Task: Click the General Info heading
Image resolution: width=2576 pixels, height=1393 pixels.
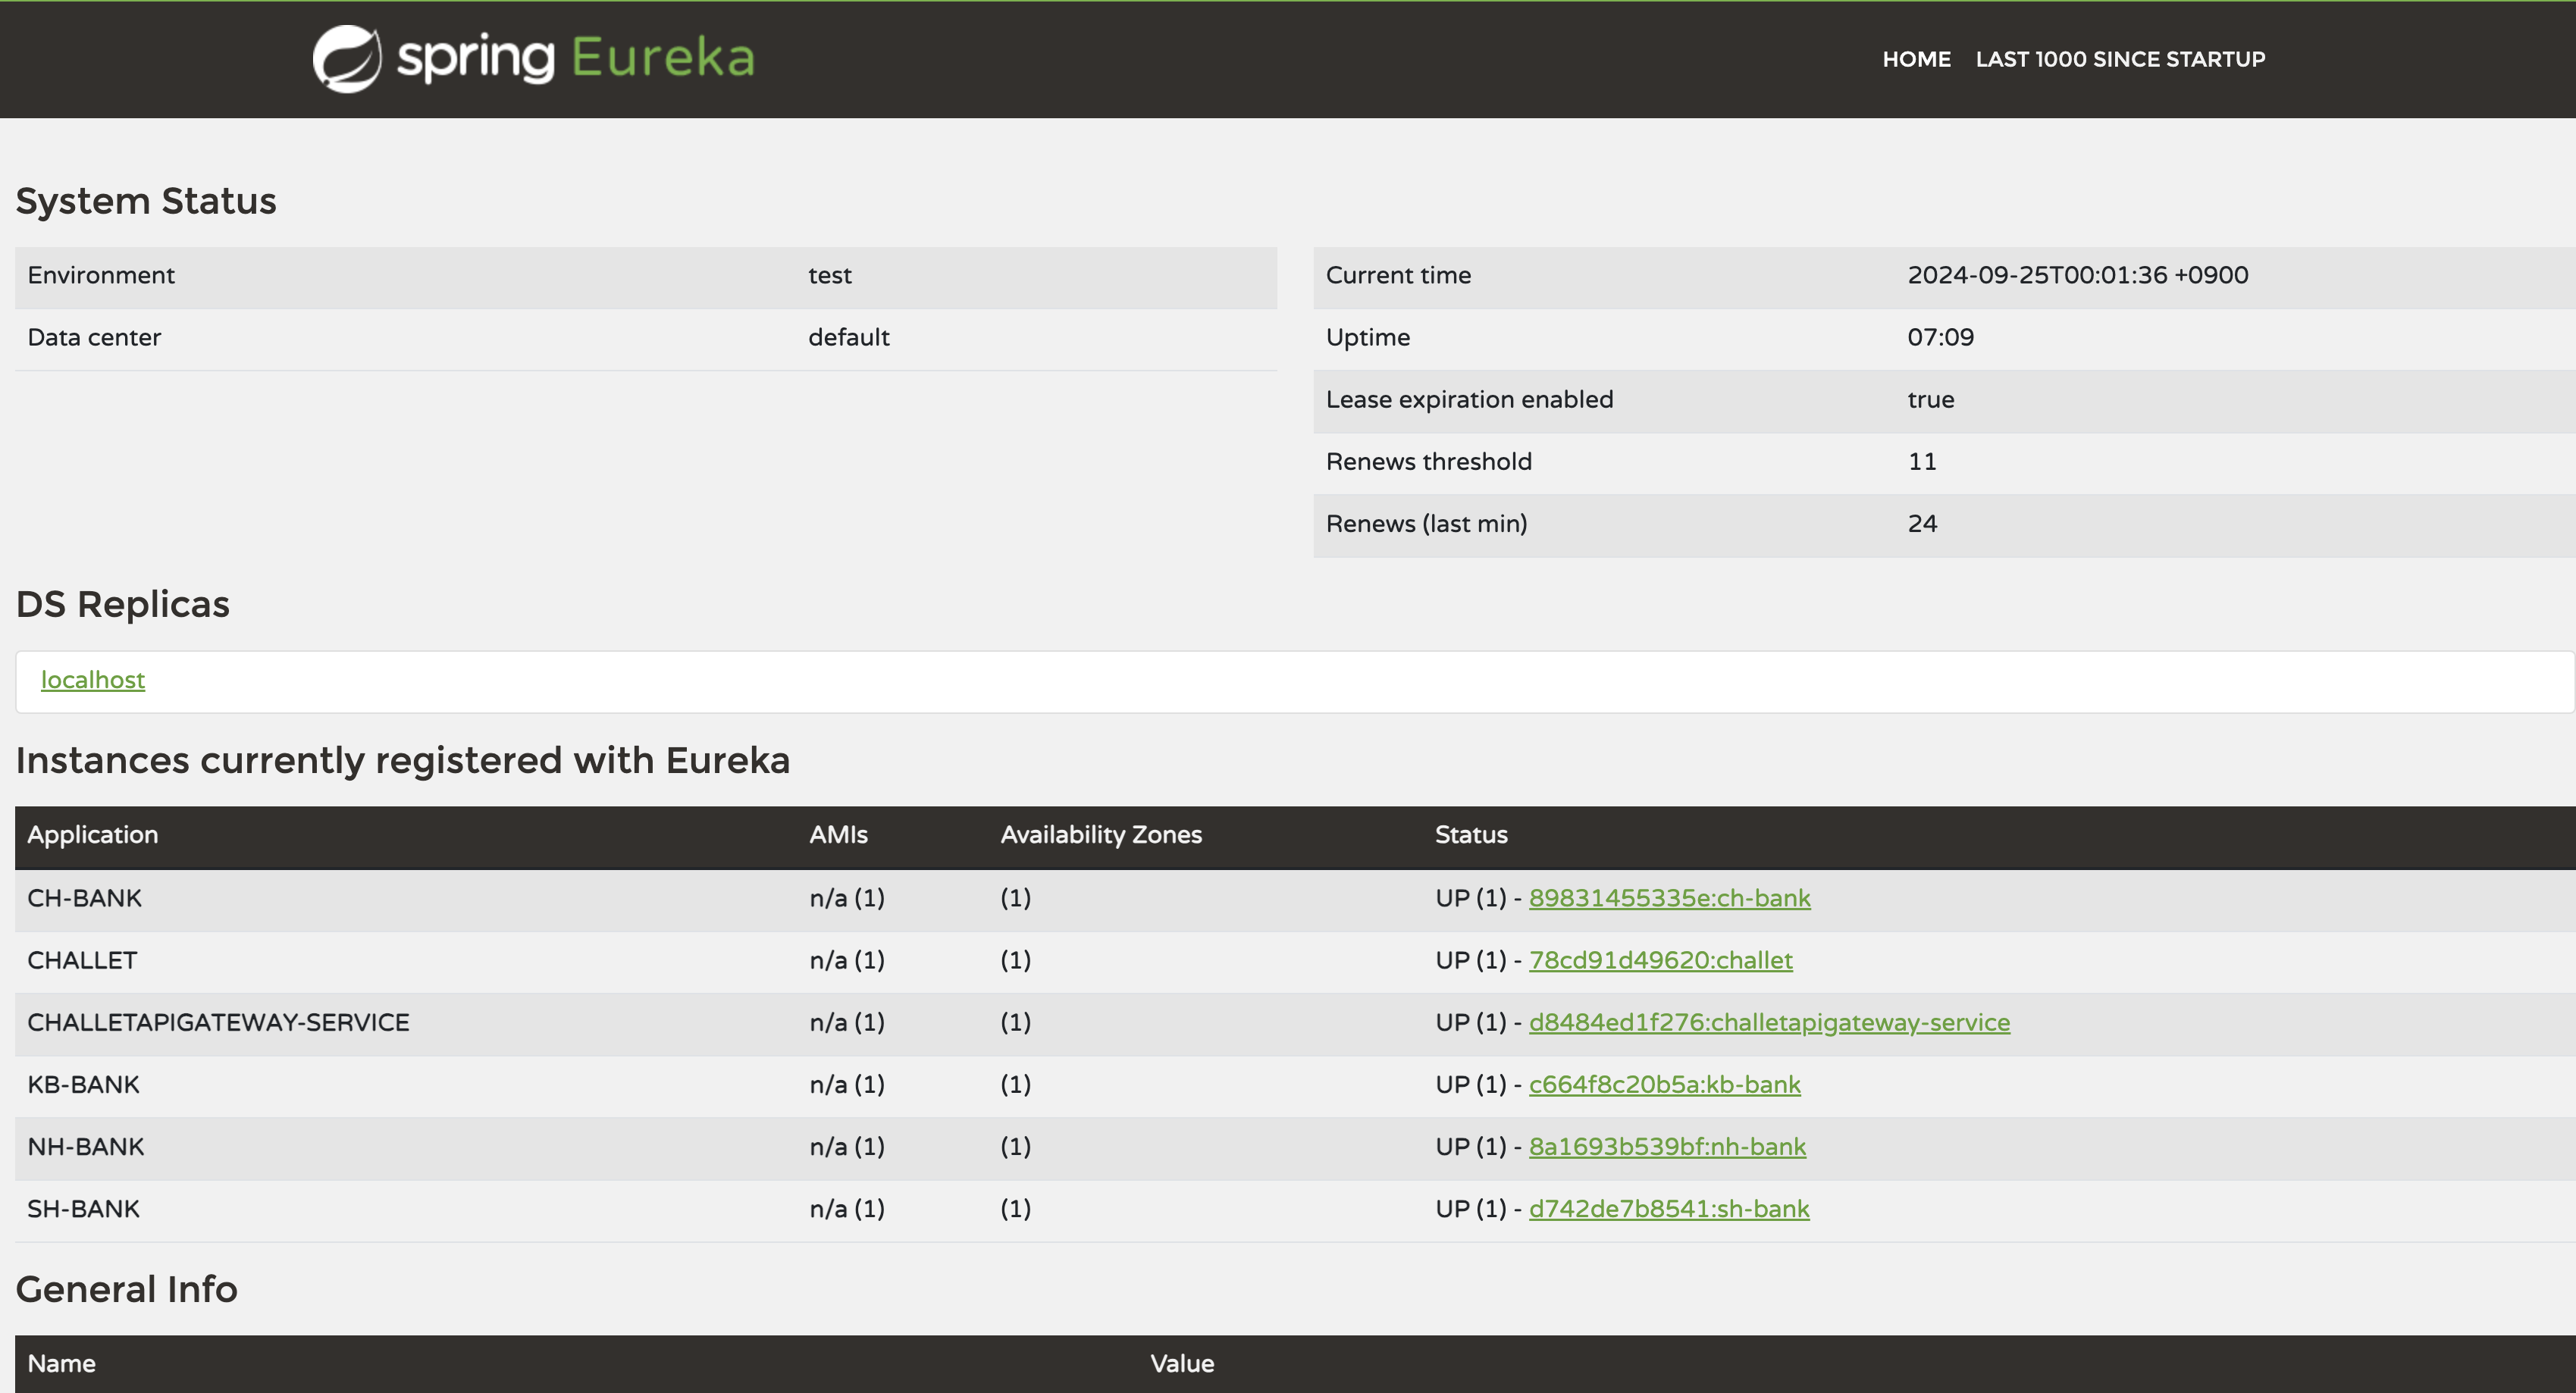Action: [127, 1289]
